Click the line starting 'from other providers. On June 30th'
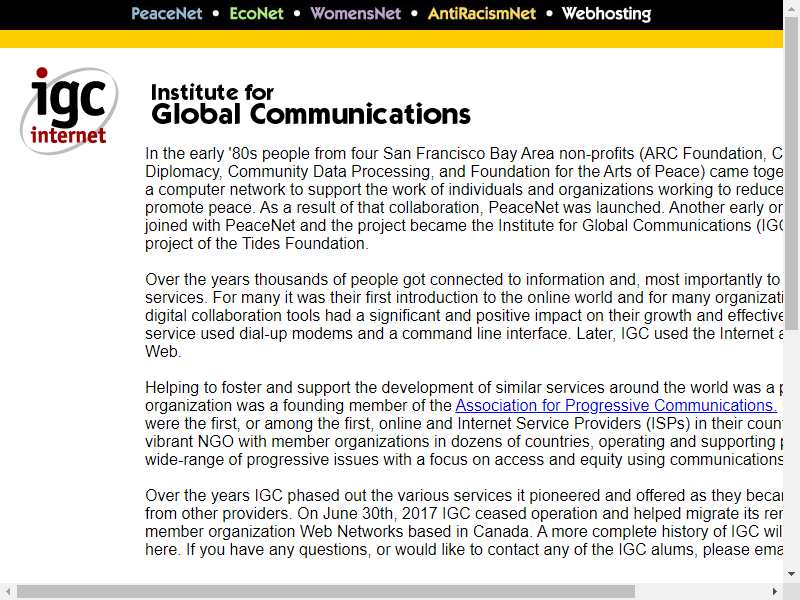The height and width of the screenshot is (600, 800). 464,514
